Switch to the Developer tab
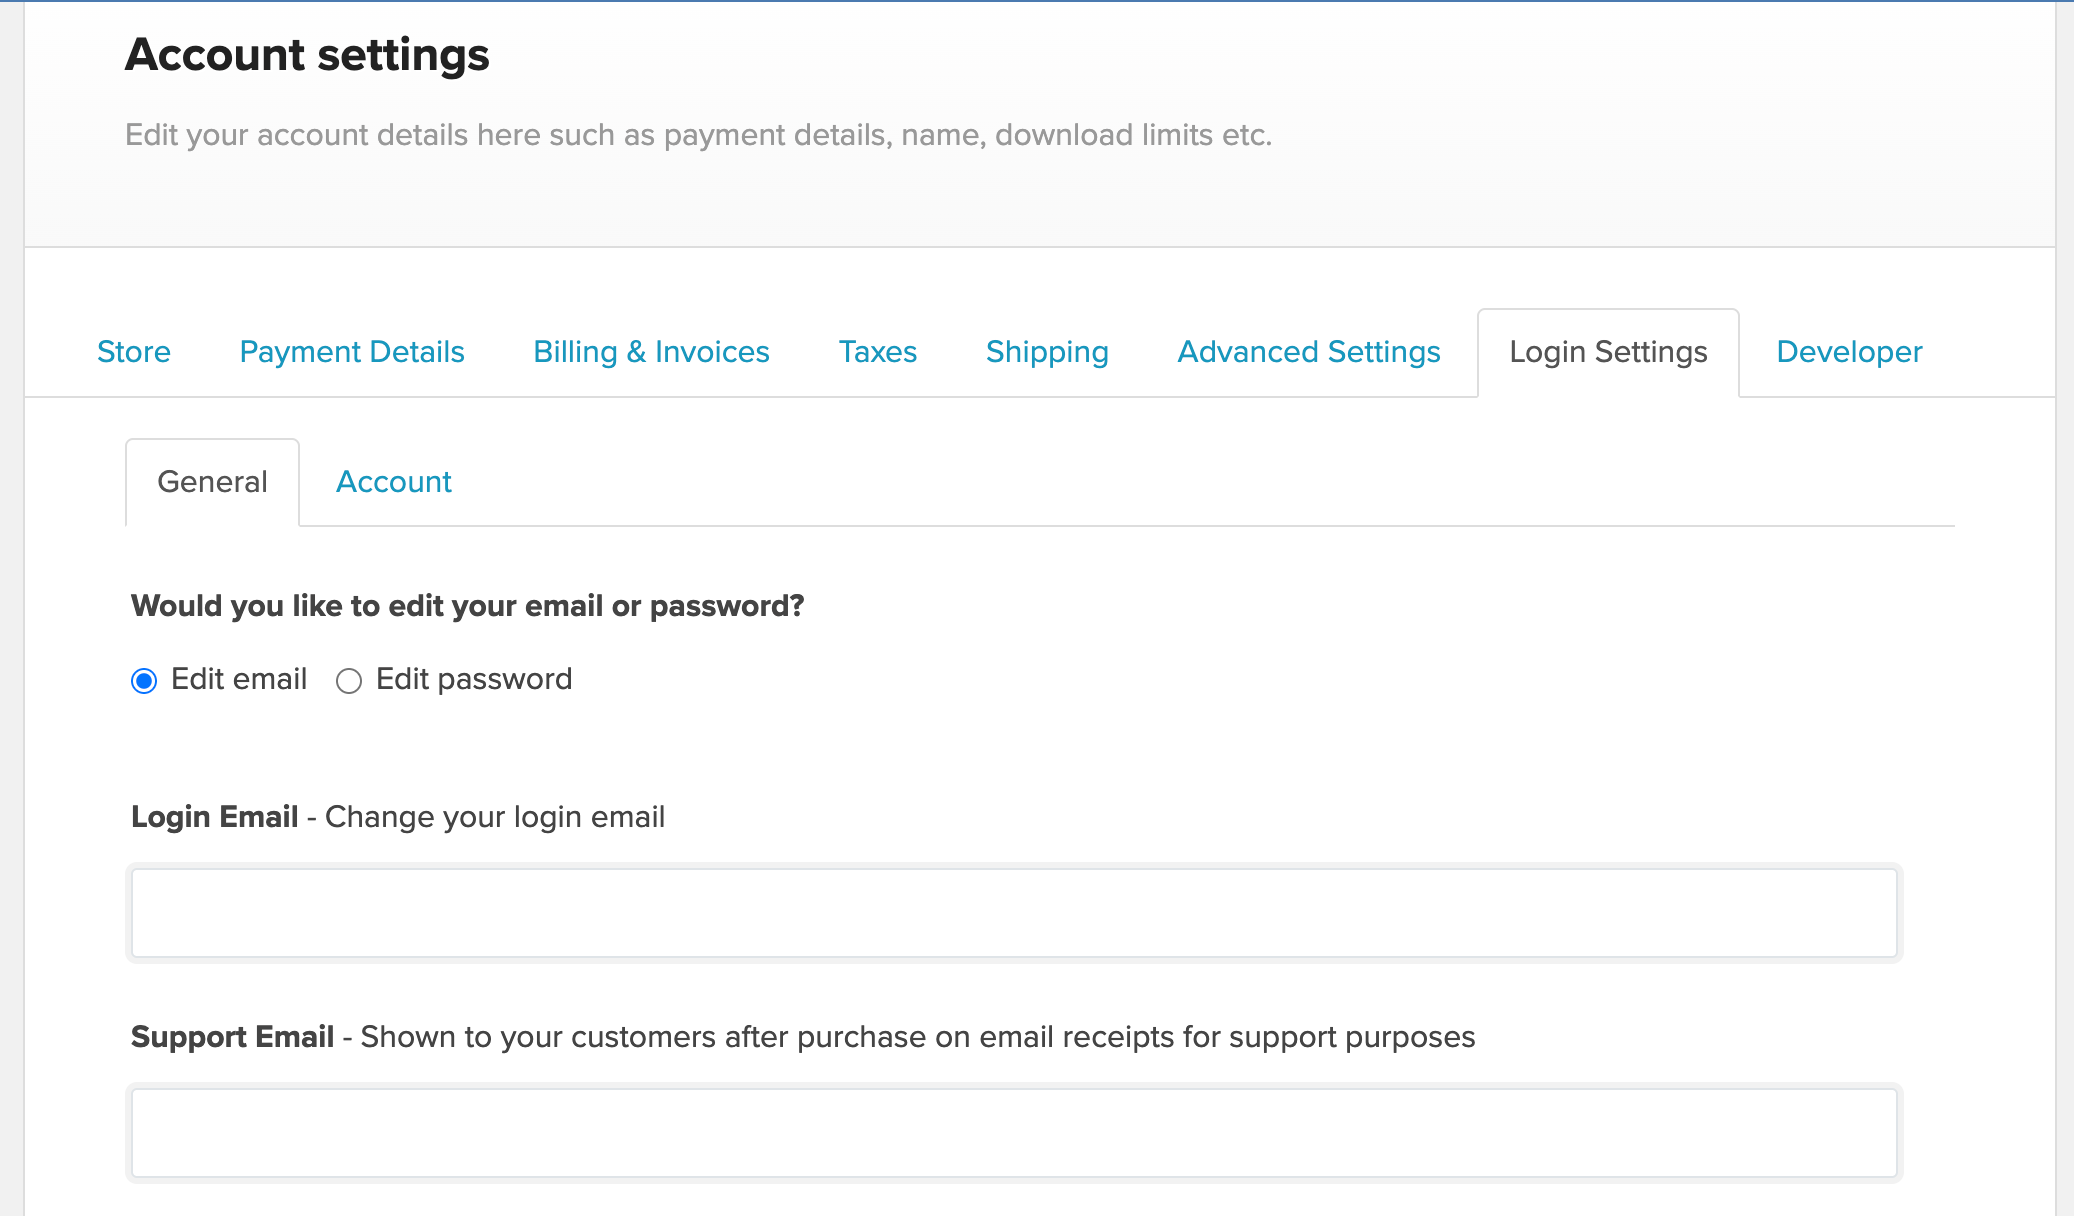 [x=1849, y=352]
